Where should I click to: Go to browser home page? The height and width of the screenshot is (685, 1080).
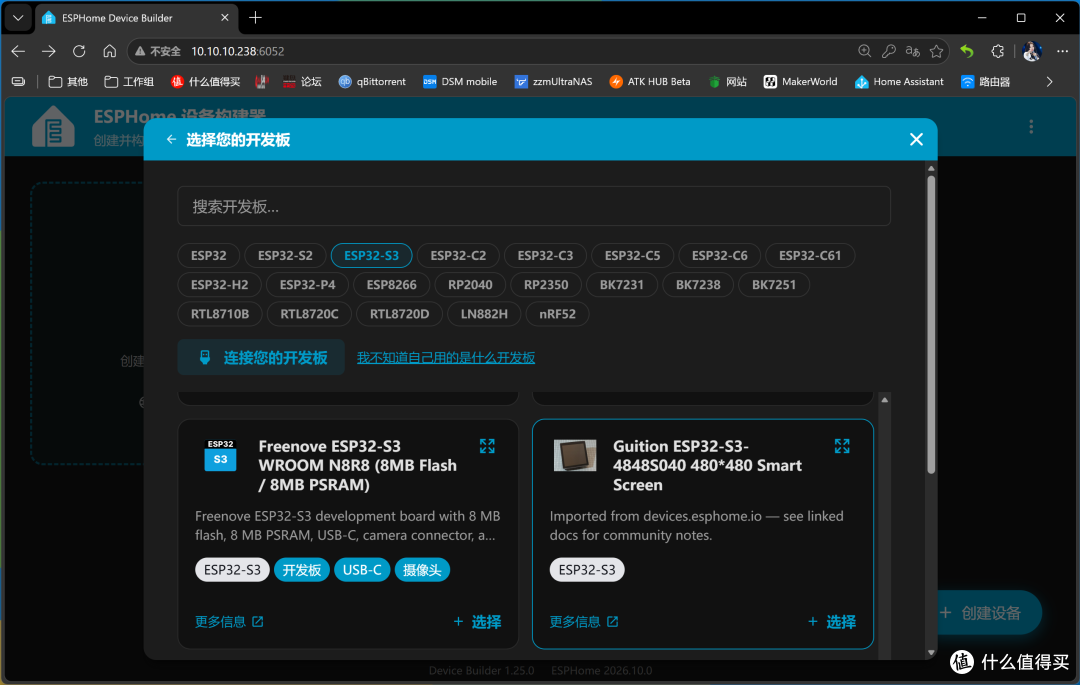[x=110, y=51]
